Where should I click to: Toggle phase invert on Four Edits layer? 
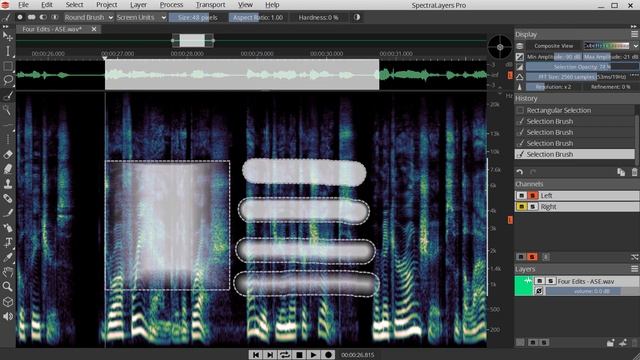pos(539,291)
